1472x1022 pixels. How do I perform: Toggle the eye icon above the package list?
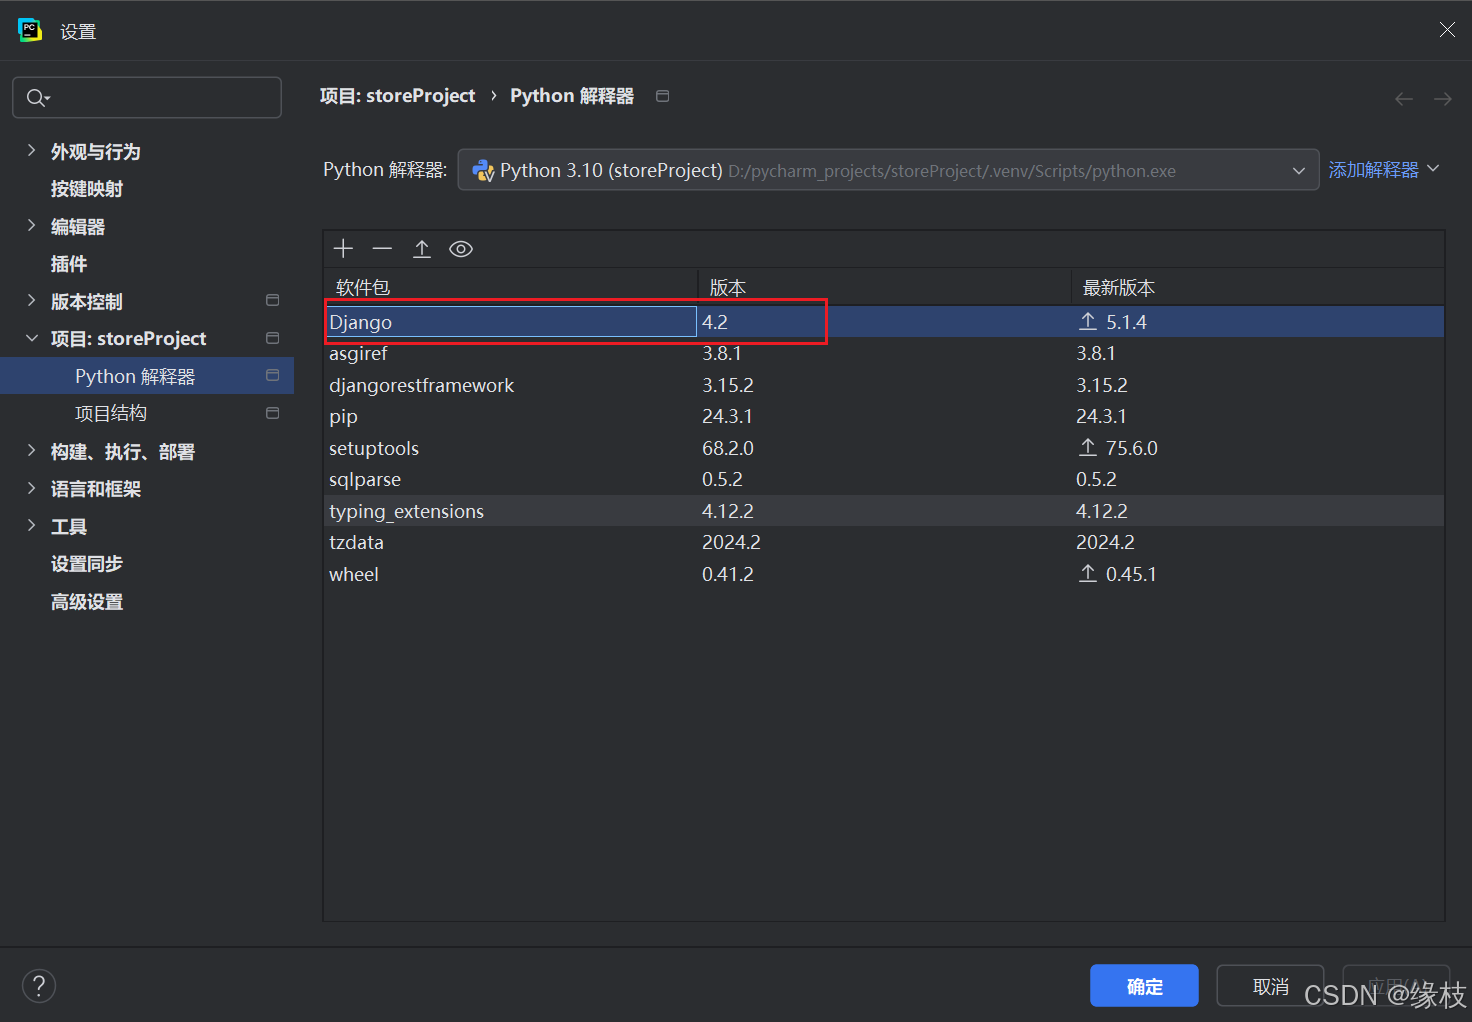click(x=460, y=248)
